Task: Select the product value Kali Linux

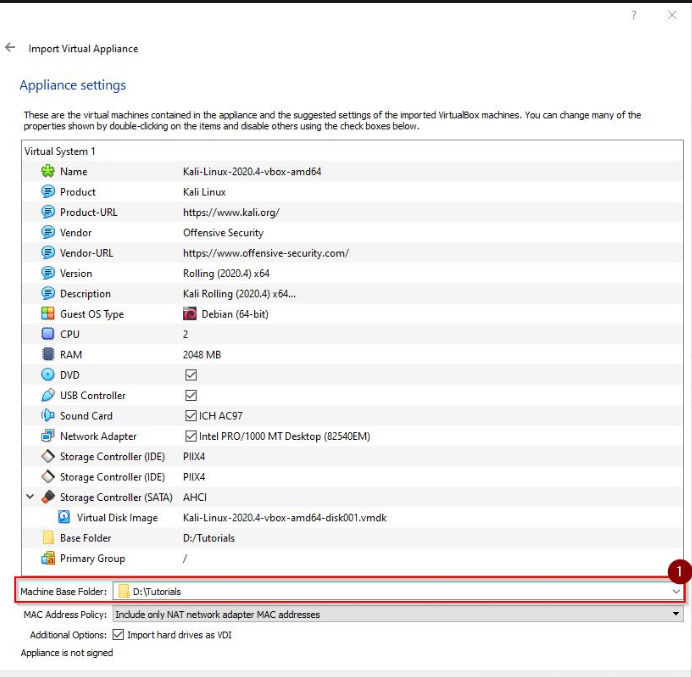Action: [204, 192]
